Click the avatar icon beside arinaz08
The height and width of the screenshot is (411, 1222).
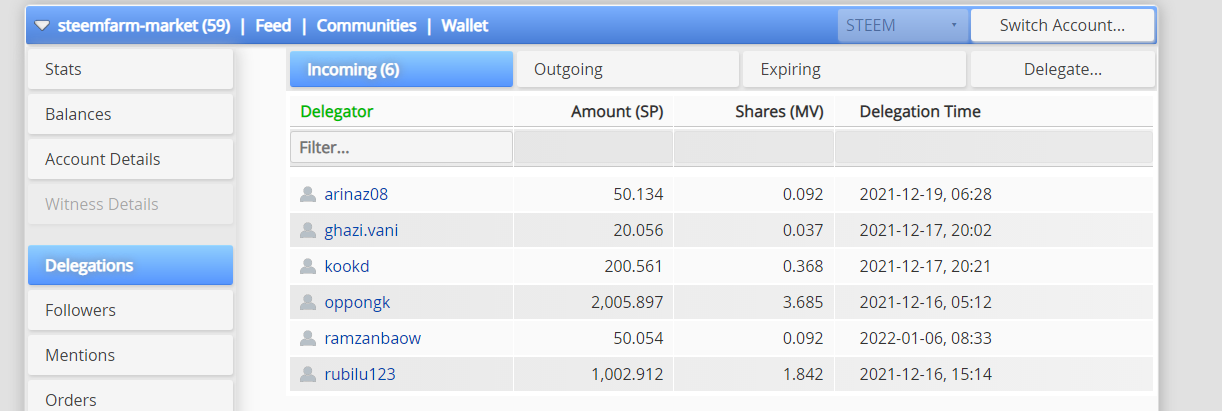click(x=308, y=194)
